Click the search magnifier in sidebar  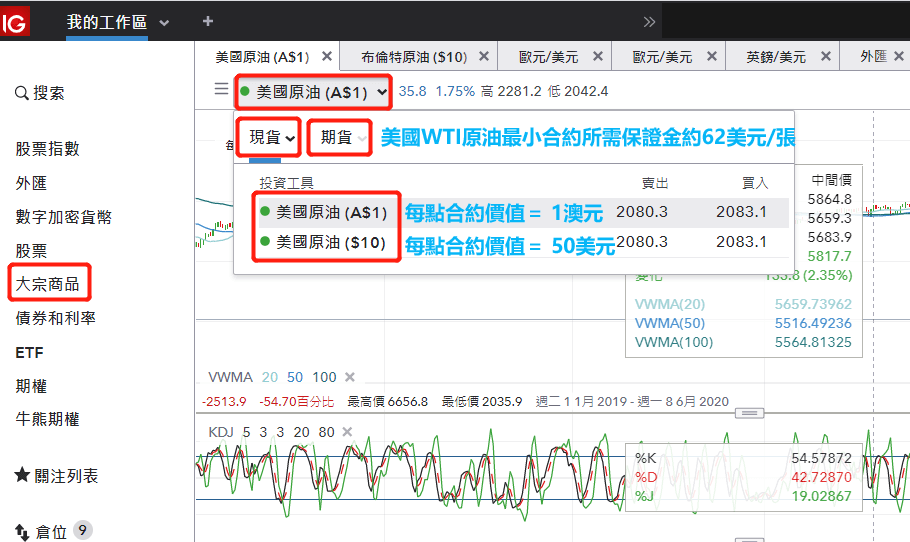click(22, 93)
